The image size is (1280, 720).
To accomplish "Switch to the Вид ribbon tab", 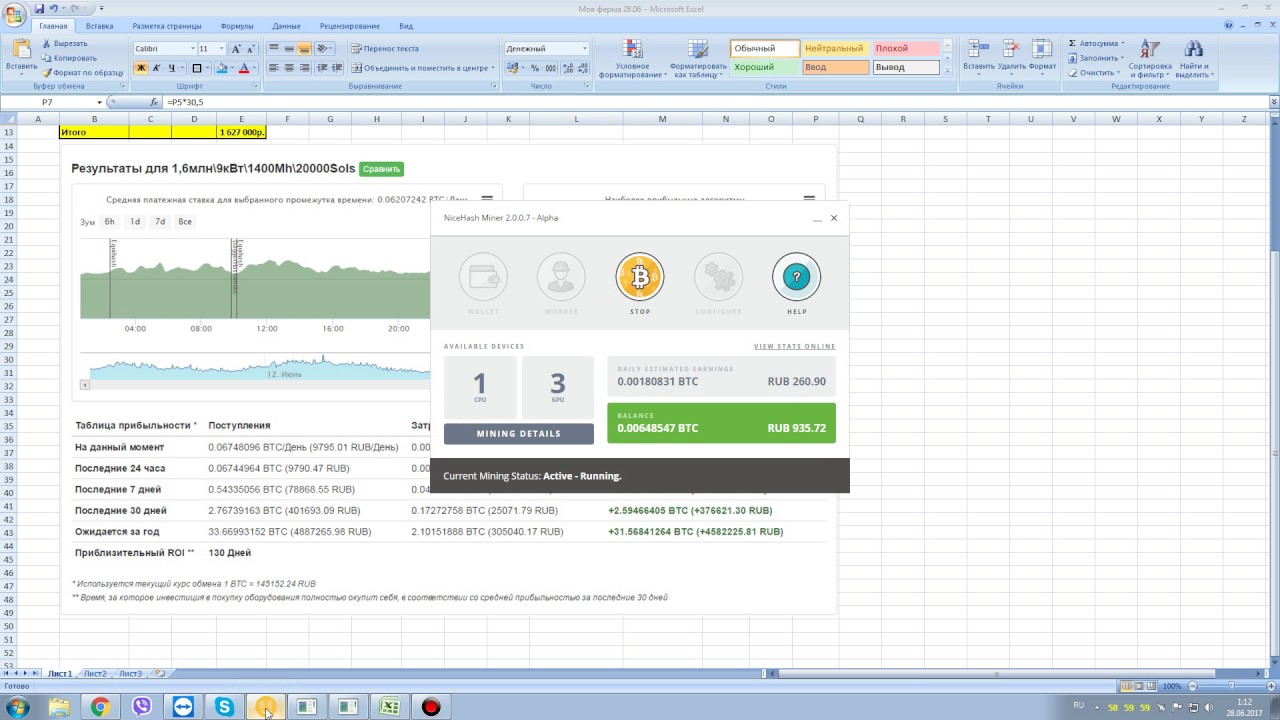I will tap(406, 26).
